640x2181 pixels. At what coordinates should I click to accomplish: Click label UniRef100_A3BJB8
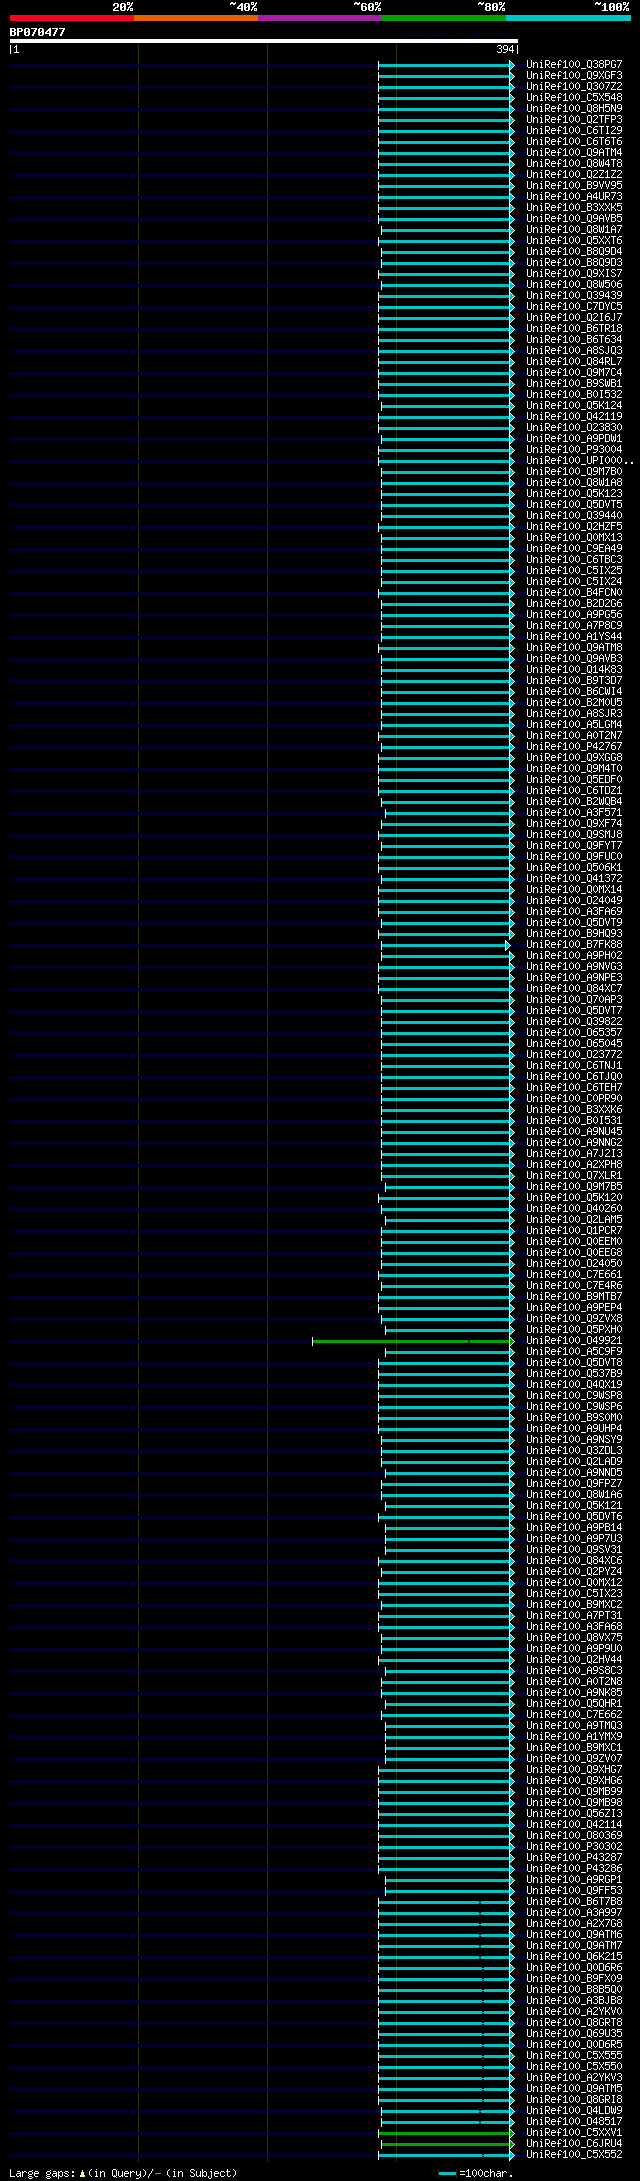[574, 2000]
